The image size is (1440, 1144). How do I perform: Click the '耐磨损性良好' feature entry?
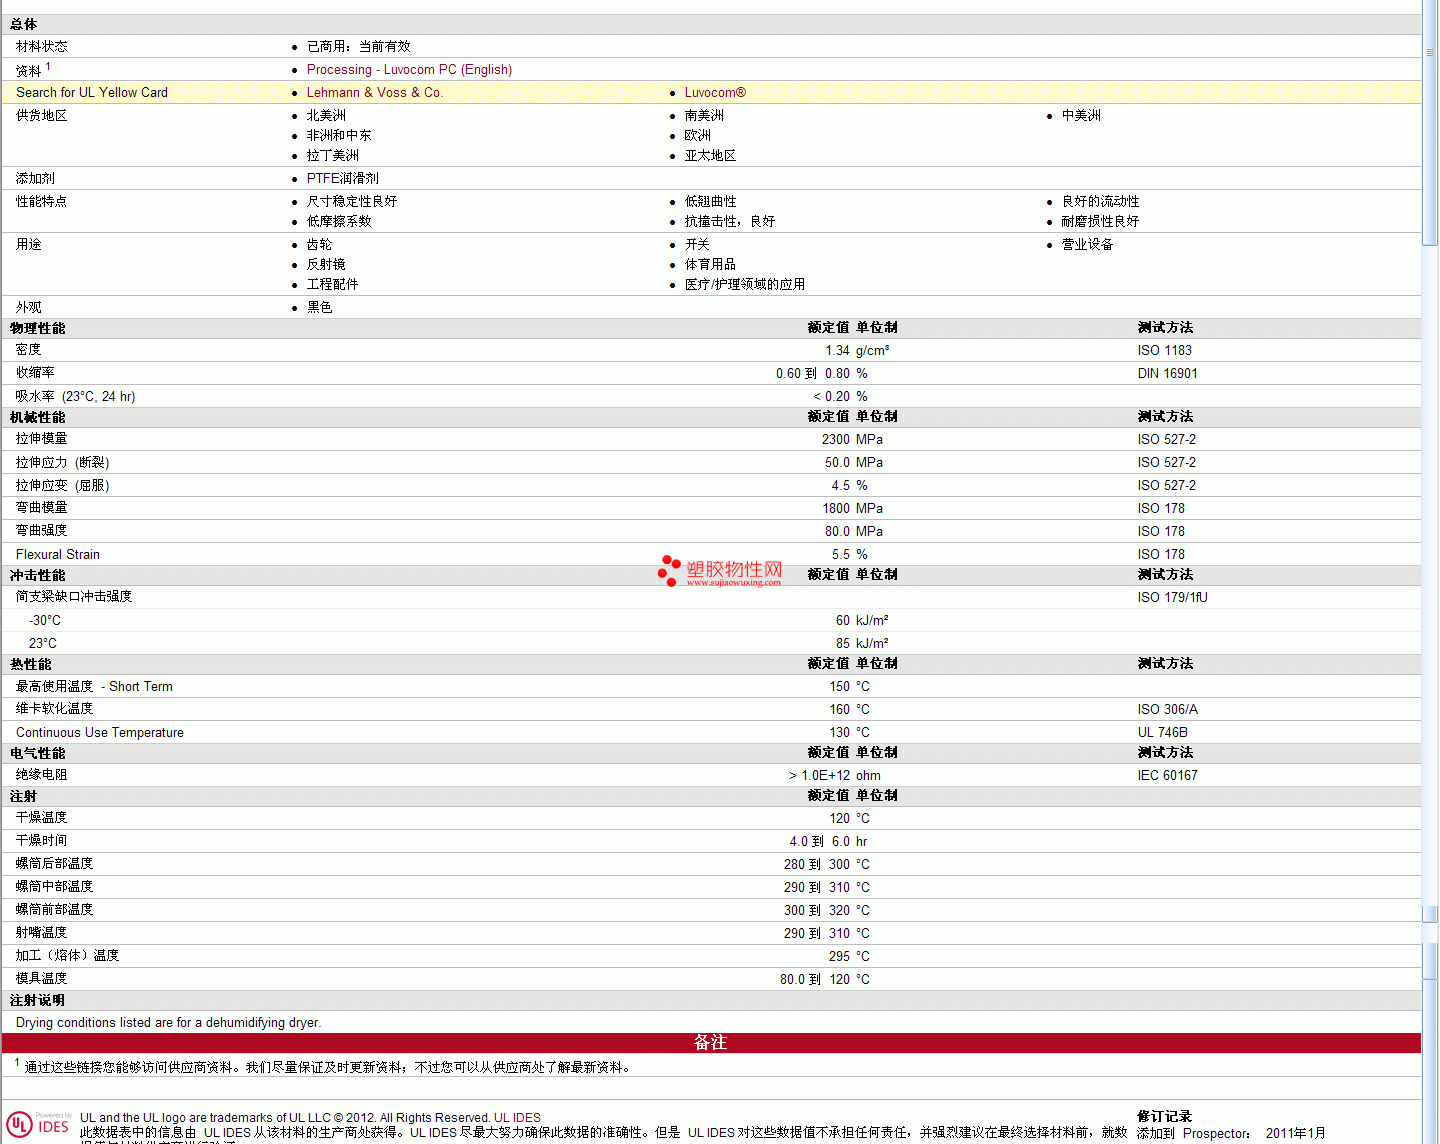pos(1100,221)
